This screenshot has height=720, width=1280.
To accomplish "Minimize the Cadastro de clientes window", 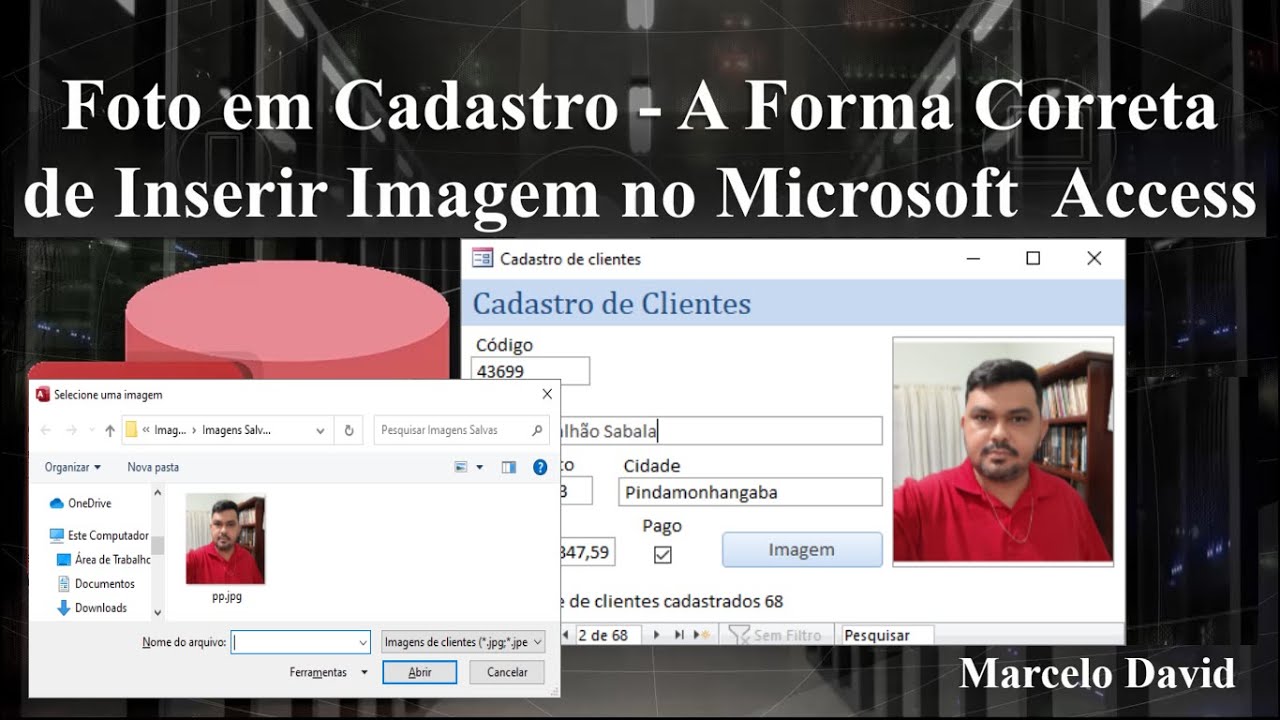I will tap(973, 259).
